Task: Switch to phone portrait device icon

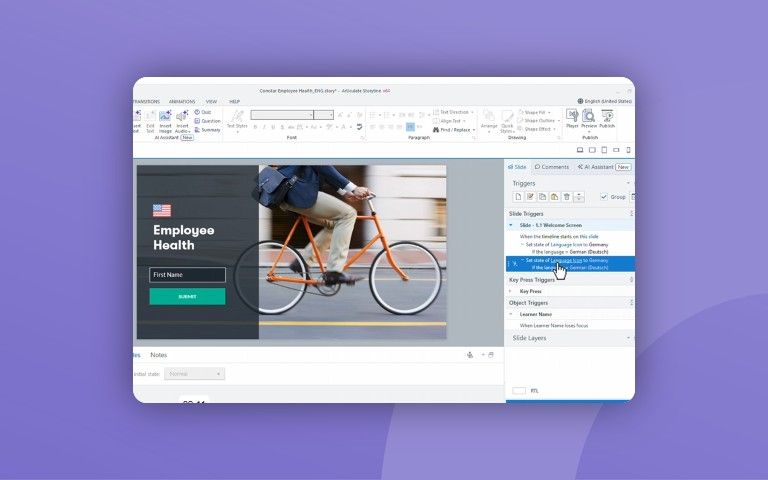Action: tap(628, 150)
